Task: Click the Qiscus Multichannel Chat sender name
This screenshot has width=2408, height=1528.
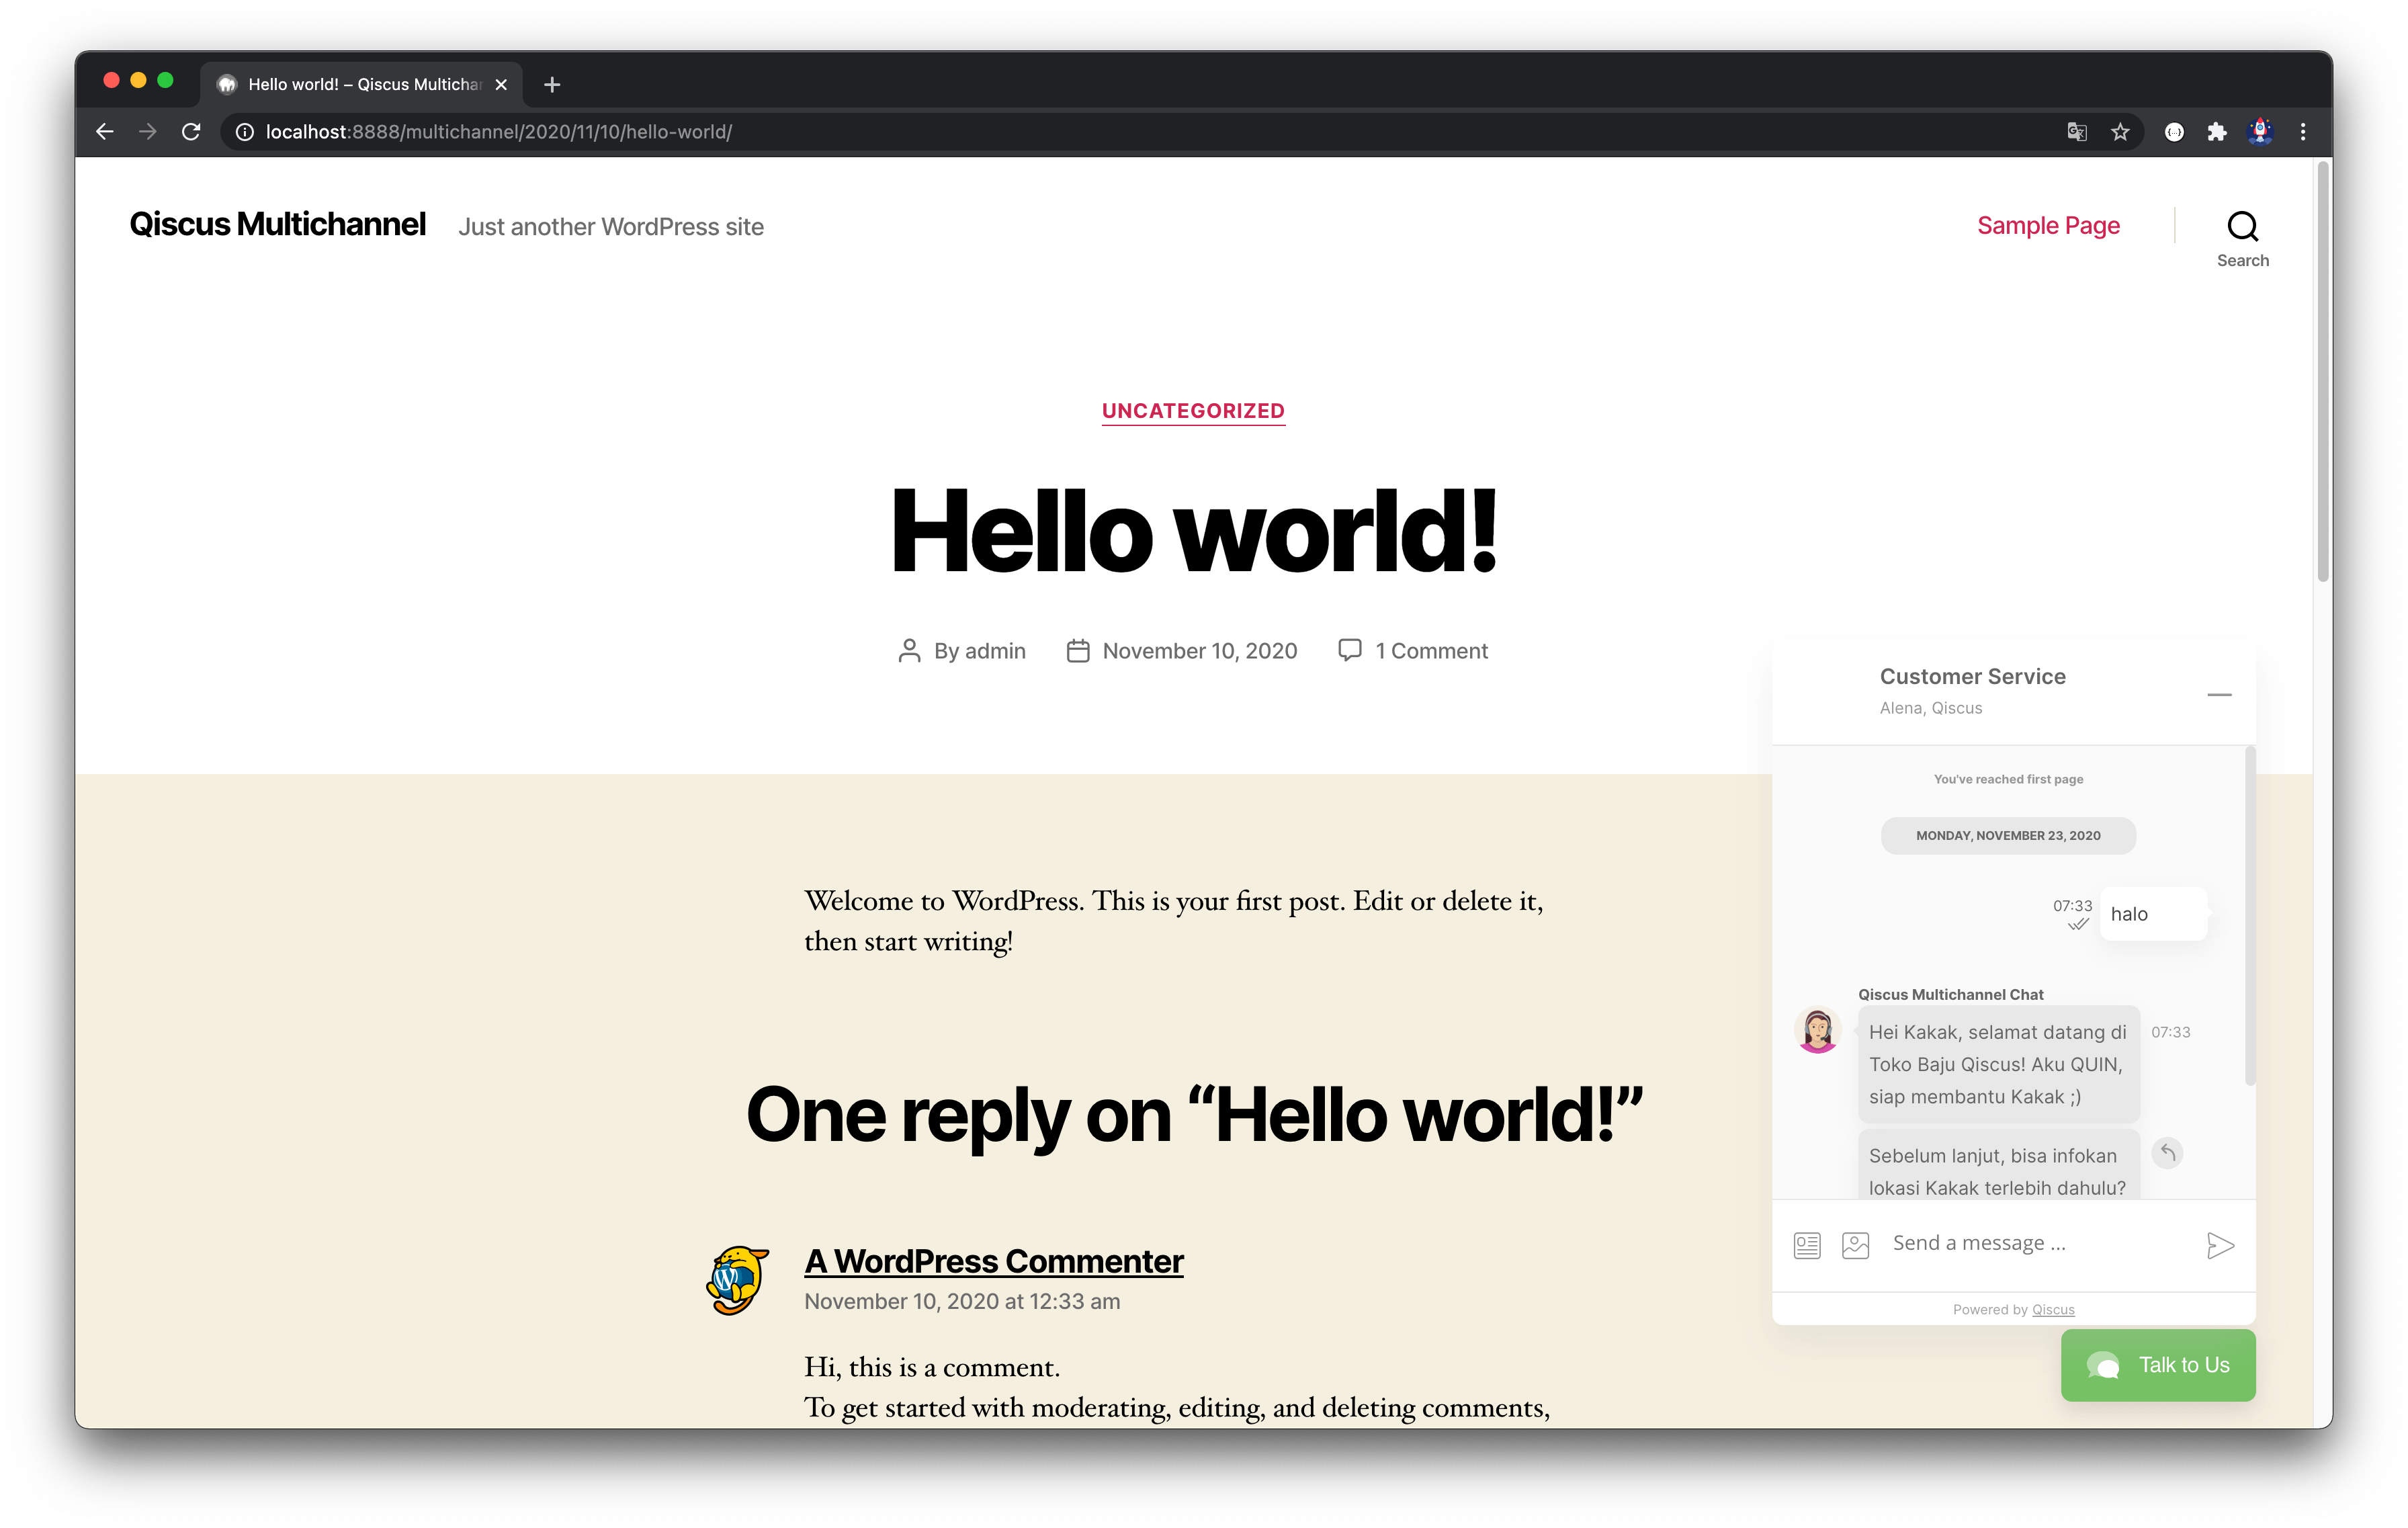Action: pos(1950,994)
